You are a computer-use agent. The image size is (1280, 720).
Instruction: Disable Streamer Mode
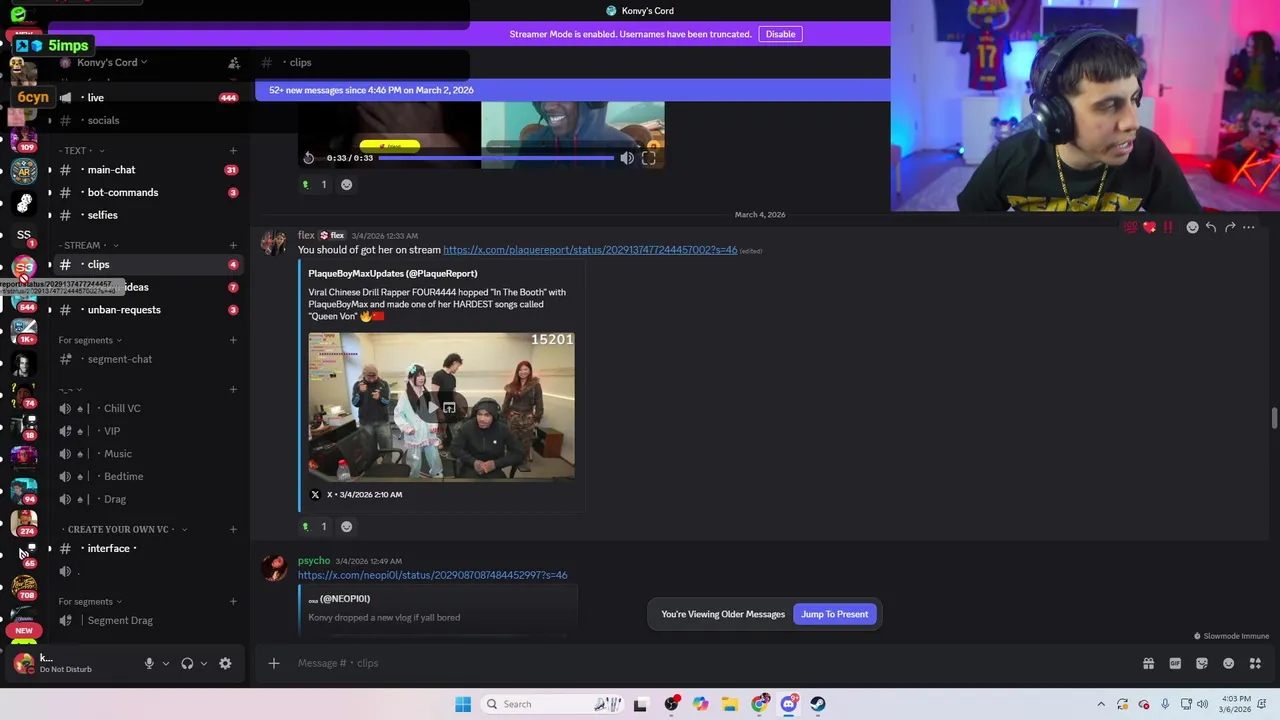click(780, 34)
